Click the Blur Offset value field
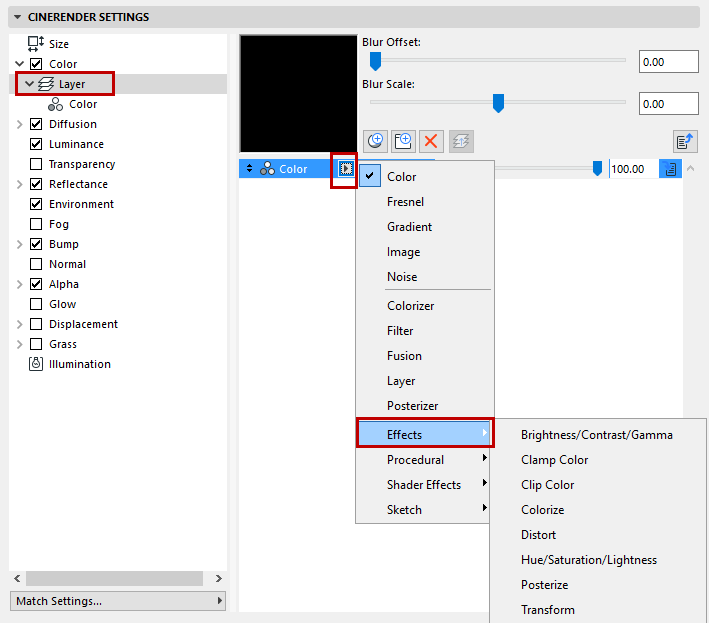Viewport: 709px width, 623px height. [668, 61]
